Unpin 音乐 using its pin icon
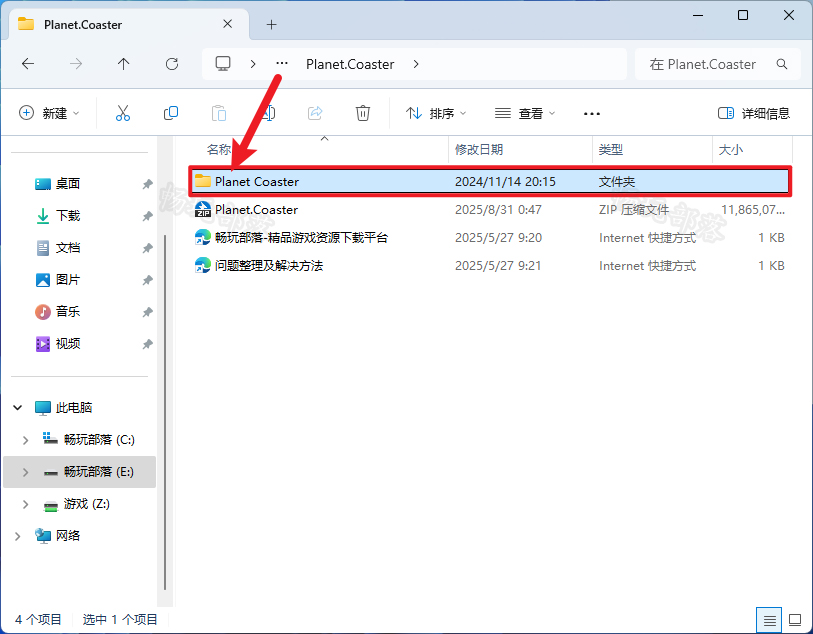 (x=147, y=312)
